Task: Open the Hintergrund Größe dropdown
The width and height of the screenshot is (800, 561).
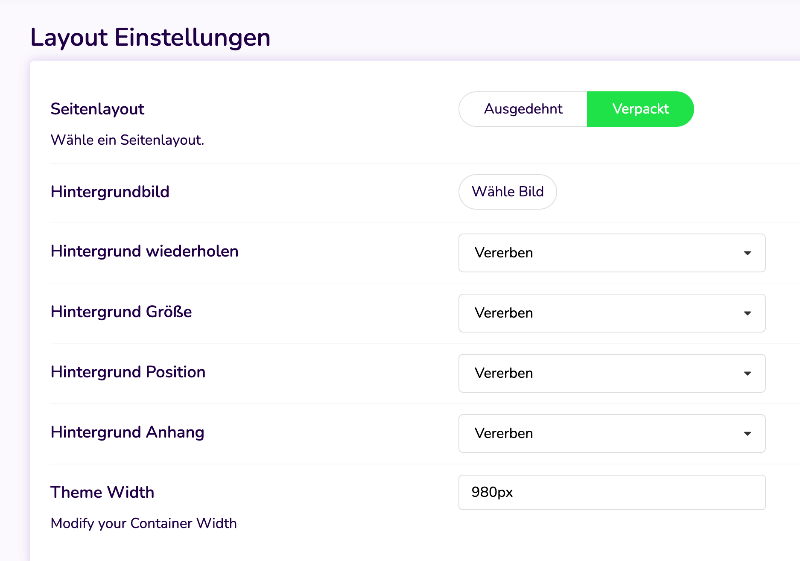Action: click(612, 313)
